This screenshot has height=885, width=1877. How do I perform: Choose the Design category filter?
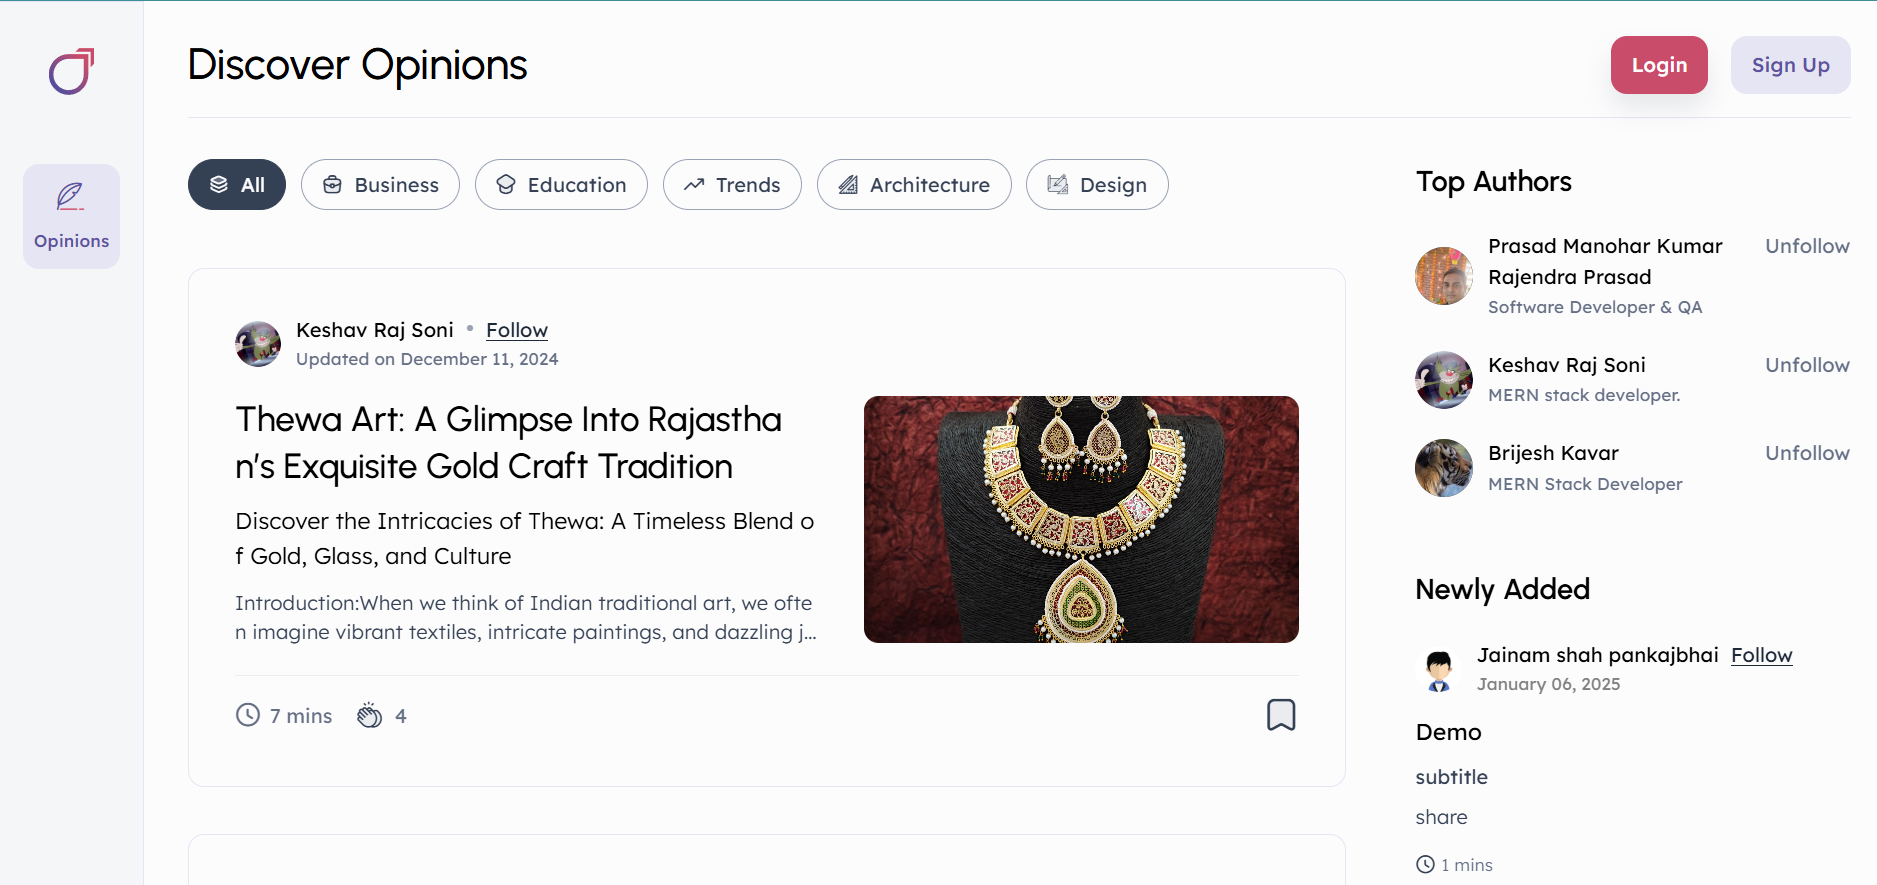tap(1097, 185)
